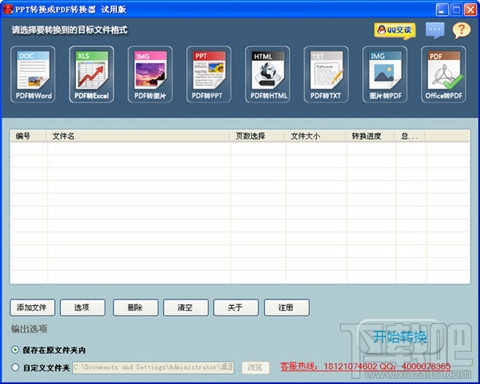
Task: Maximize the converter window
Action: (456, 10)
